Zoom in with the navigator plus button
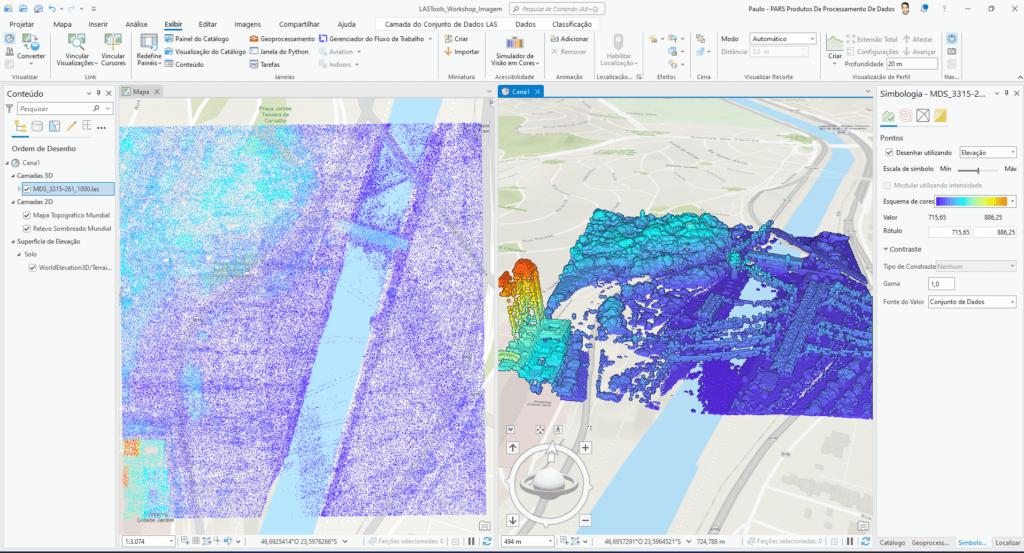Screen dimensions: 1024x553 (x=585, y=448)
